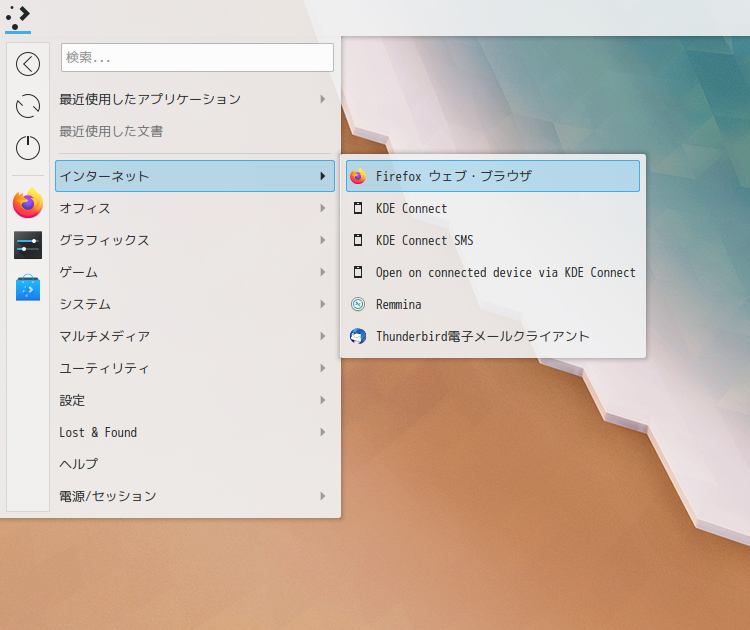Click the reboot circular arrows icon
750x630 pixels.
28,106
